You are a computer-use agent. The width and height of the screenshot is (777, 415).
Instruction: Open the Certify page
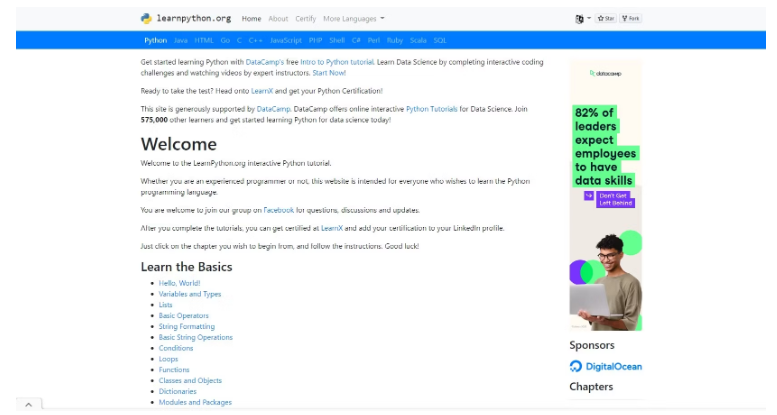(x=305, y=19)
